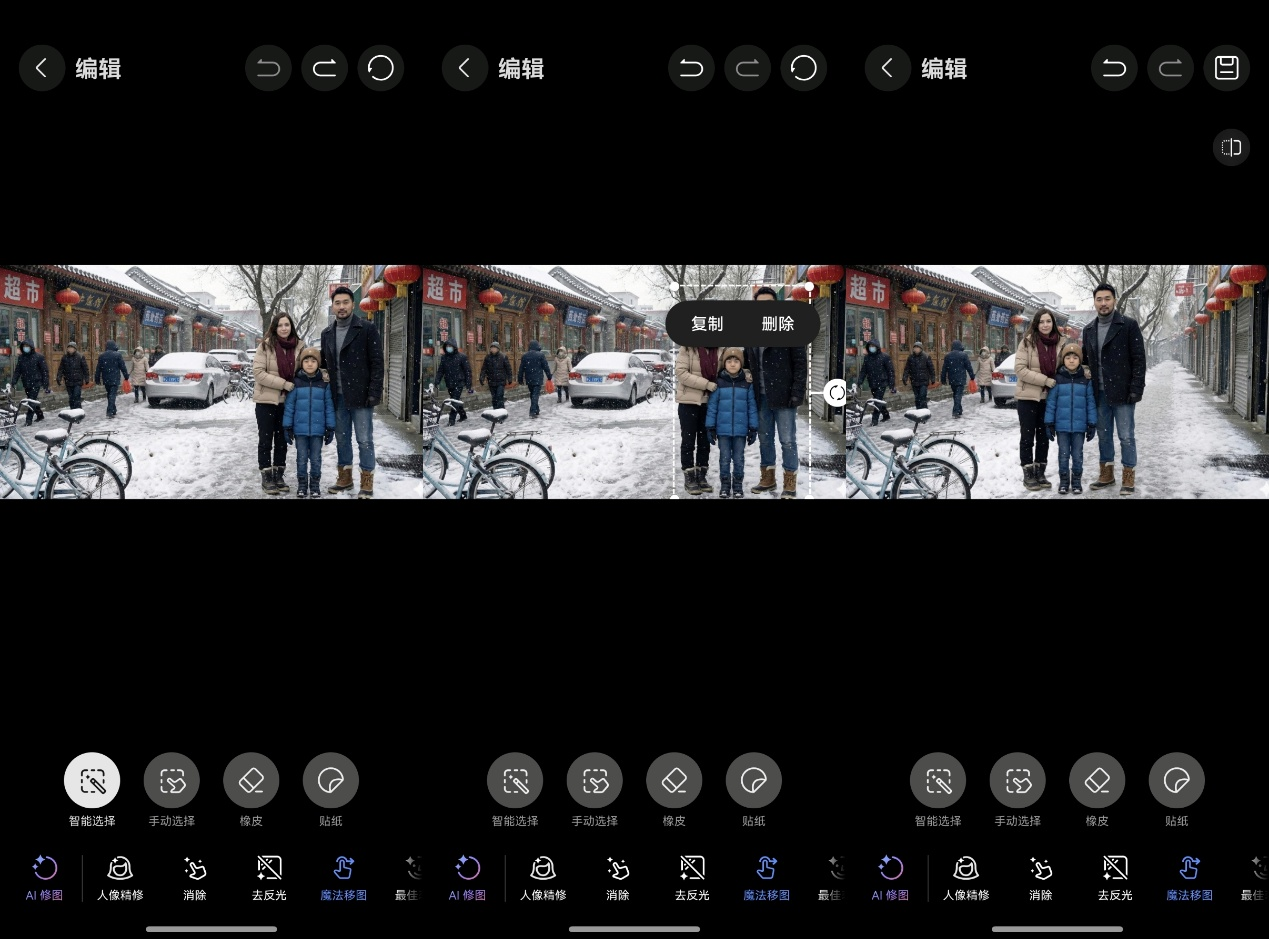Tap the save icon in the right screen
1269x939 pixels.
coord(1226,68)
